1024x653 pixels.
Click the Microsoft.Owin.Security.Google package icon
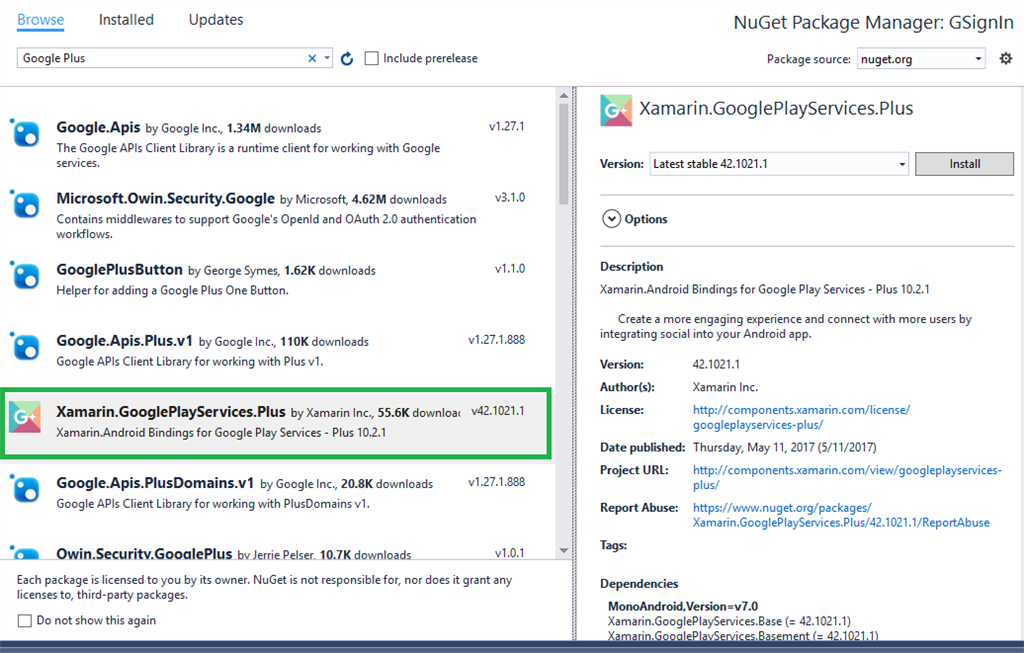[x=26, y=204]
